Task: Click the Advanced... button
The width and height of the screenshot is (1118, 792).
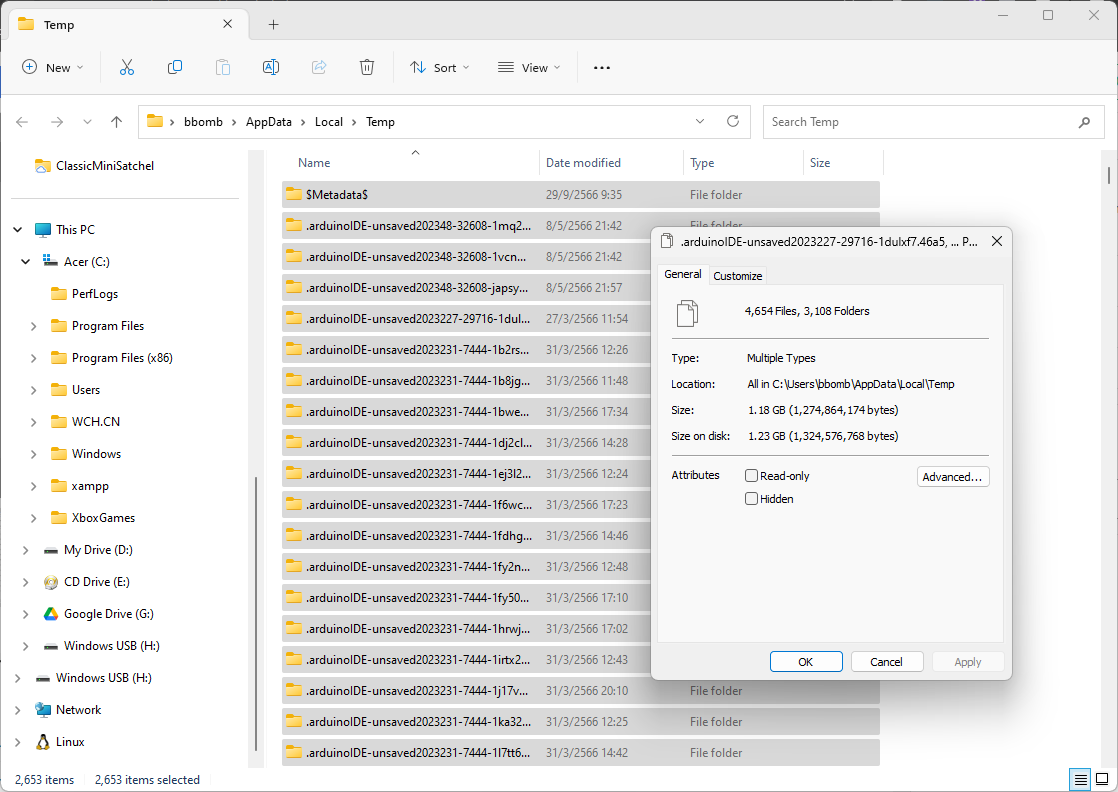Action: point(952,477)
